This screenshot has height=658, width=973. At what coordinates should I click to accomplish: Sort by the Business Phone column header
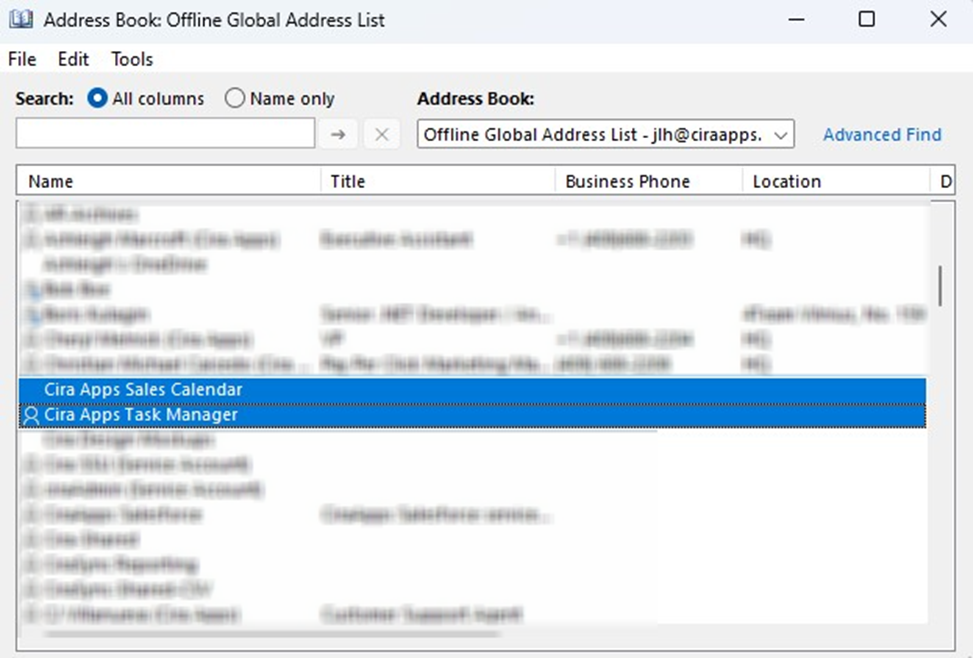pyautogui.click(x=649, y=181)
